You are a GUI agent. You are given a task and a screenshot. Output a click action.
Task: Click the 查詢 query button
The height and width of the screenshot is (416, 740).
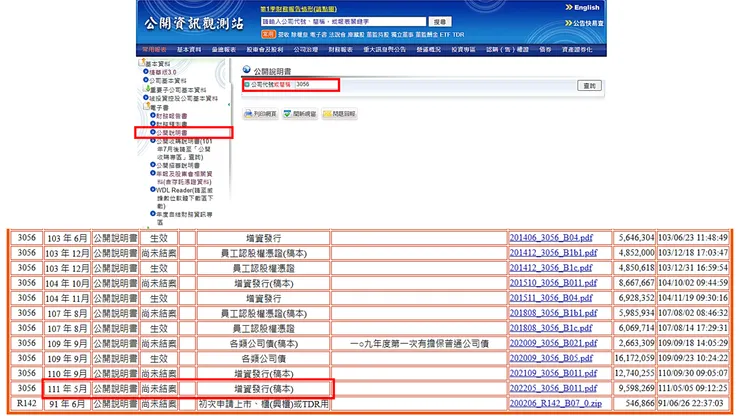coord(589,85)
